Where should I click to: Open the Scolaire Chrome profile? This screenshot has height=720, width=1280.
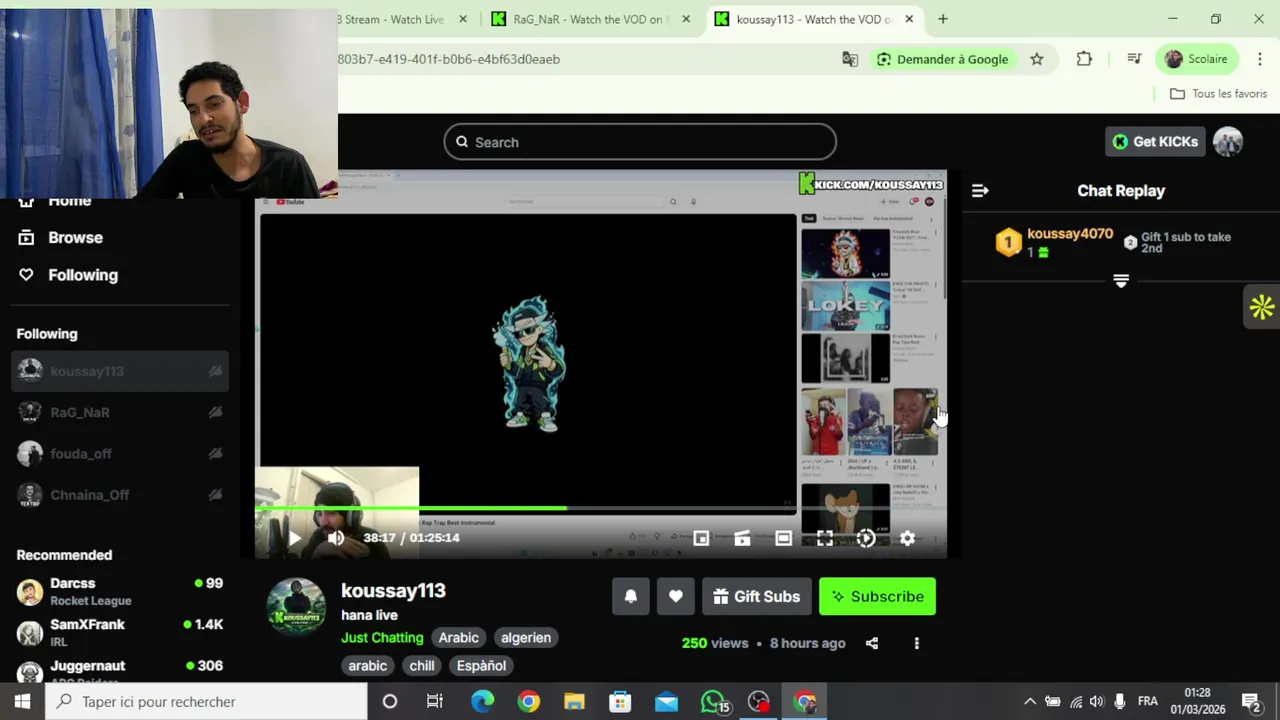click(1196, 59)
